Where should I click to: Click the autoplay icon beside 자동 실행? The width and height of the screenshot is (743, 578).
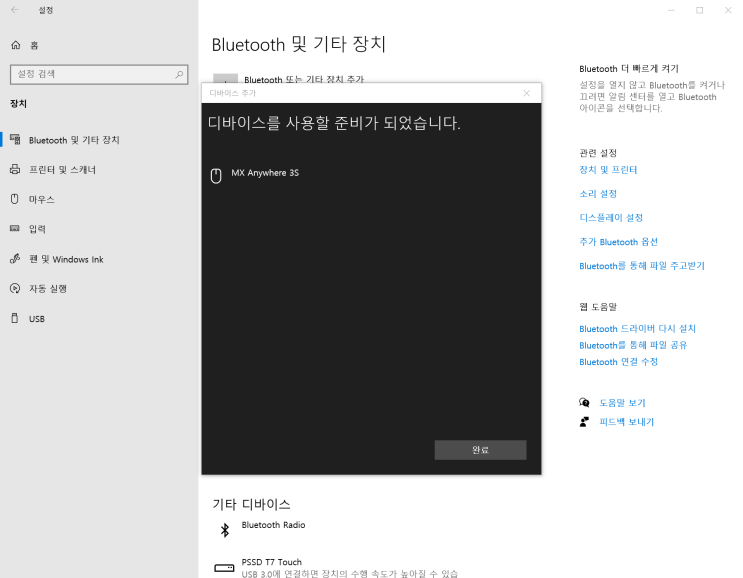[15, 288]
